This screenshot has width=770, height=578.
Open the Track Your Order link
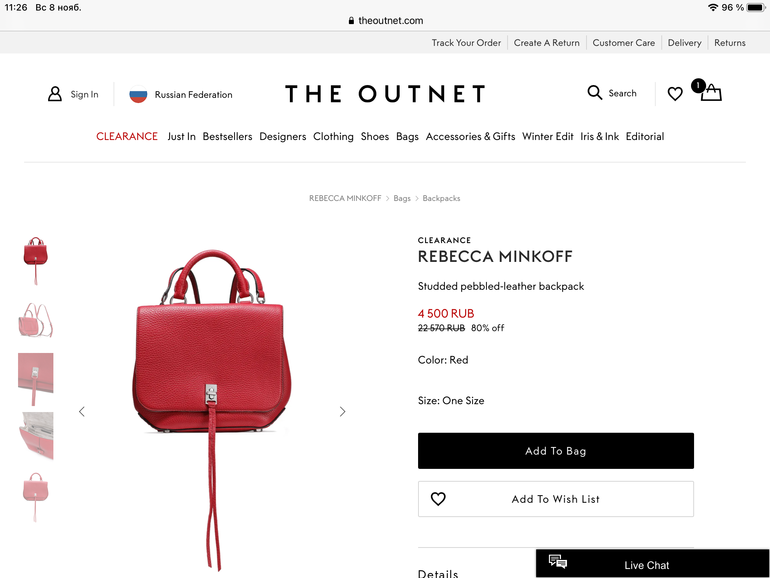click(466, 43)
